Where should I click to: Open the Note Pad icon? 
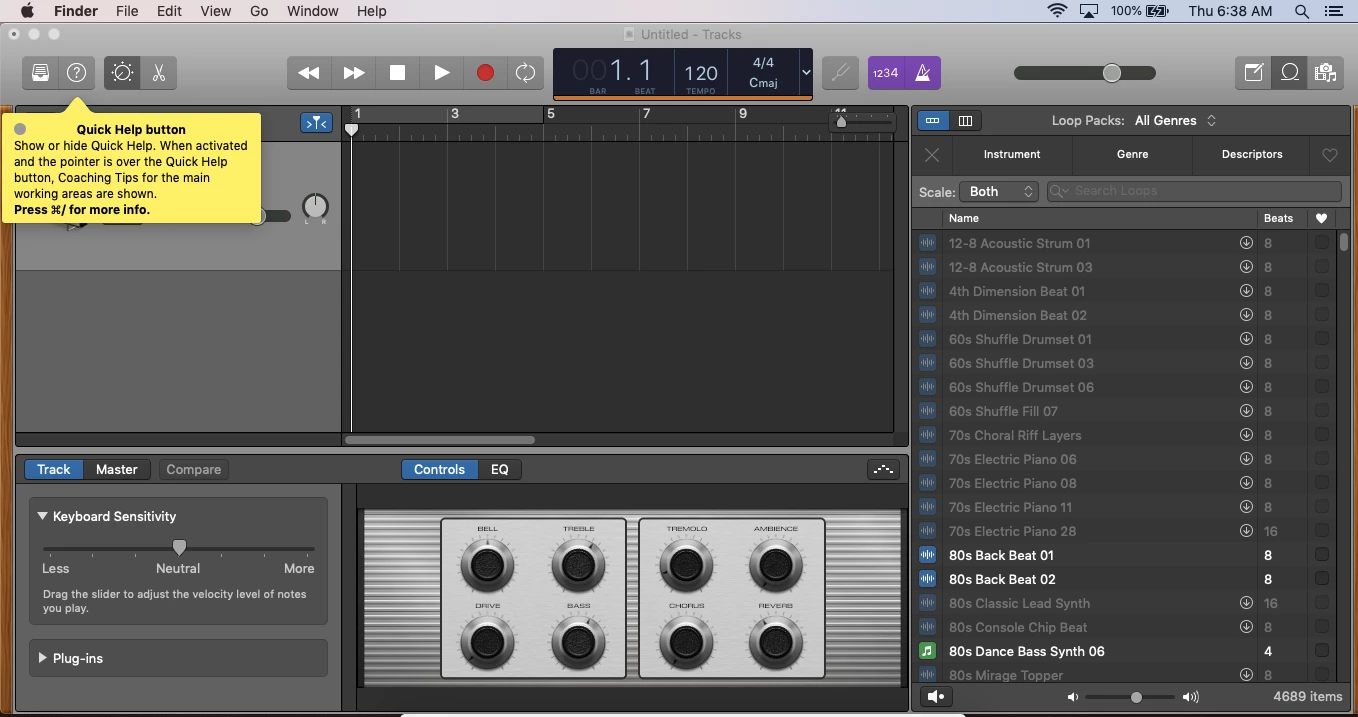pos(1253,73)
